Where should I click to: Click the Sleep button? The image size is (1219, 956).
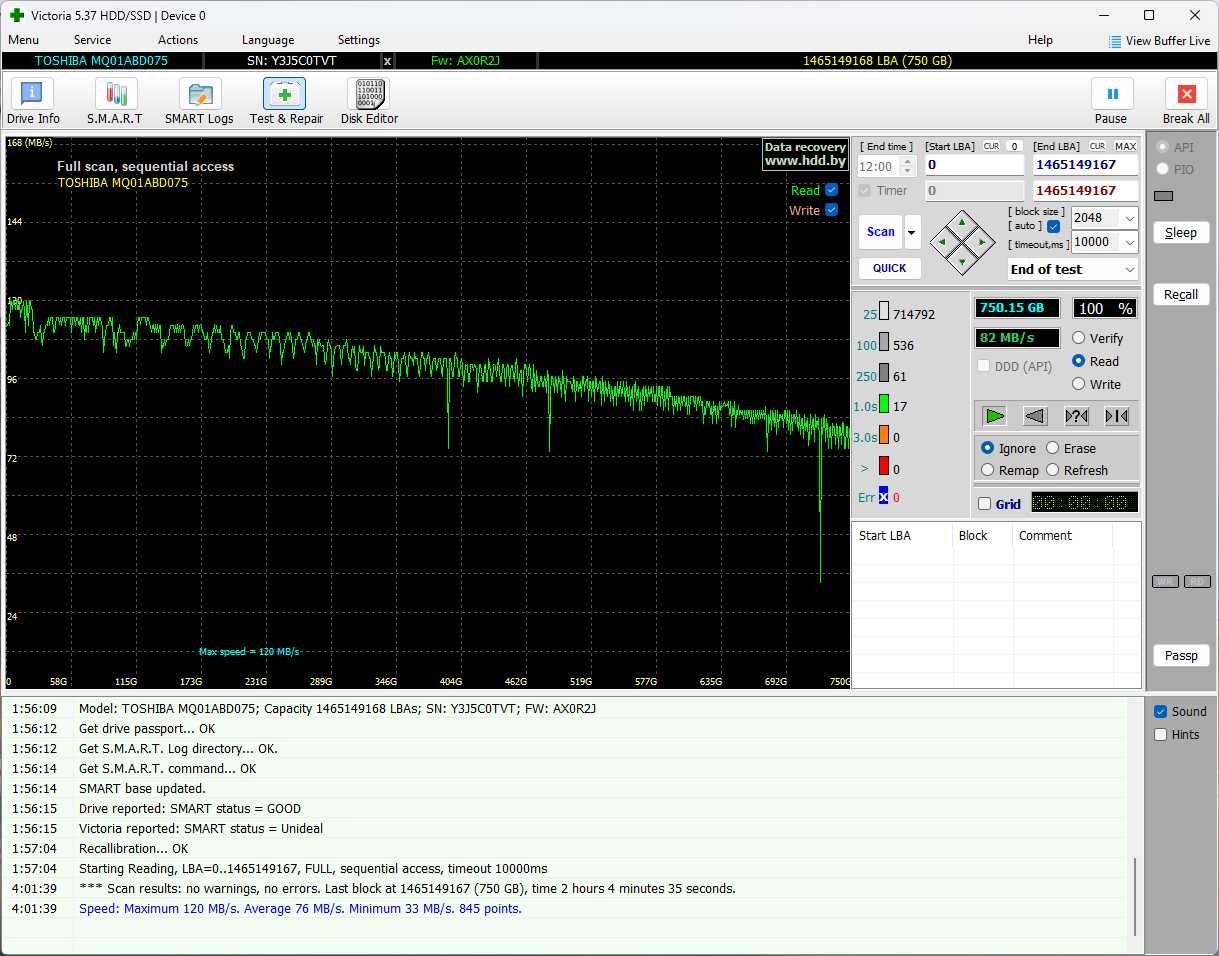(1181, 232)
